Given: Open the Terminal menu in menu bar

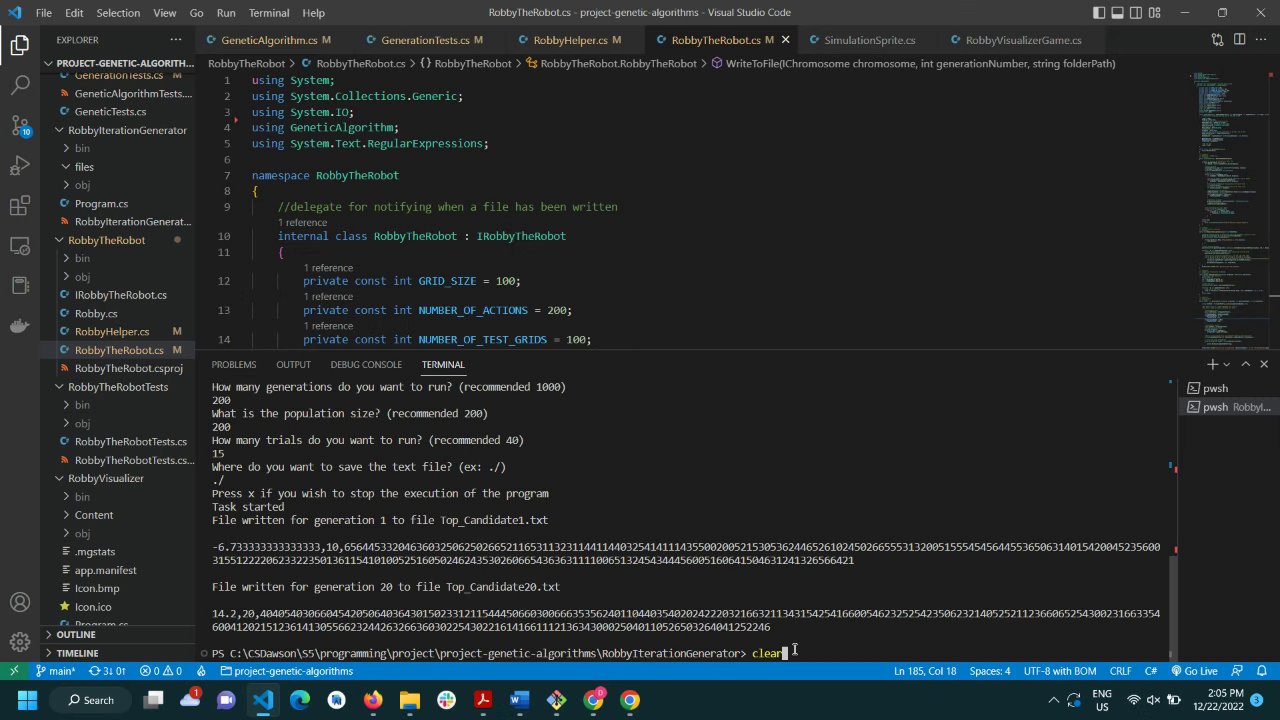Looking at the screenshot, I should [268, 13].
